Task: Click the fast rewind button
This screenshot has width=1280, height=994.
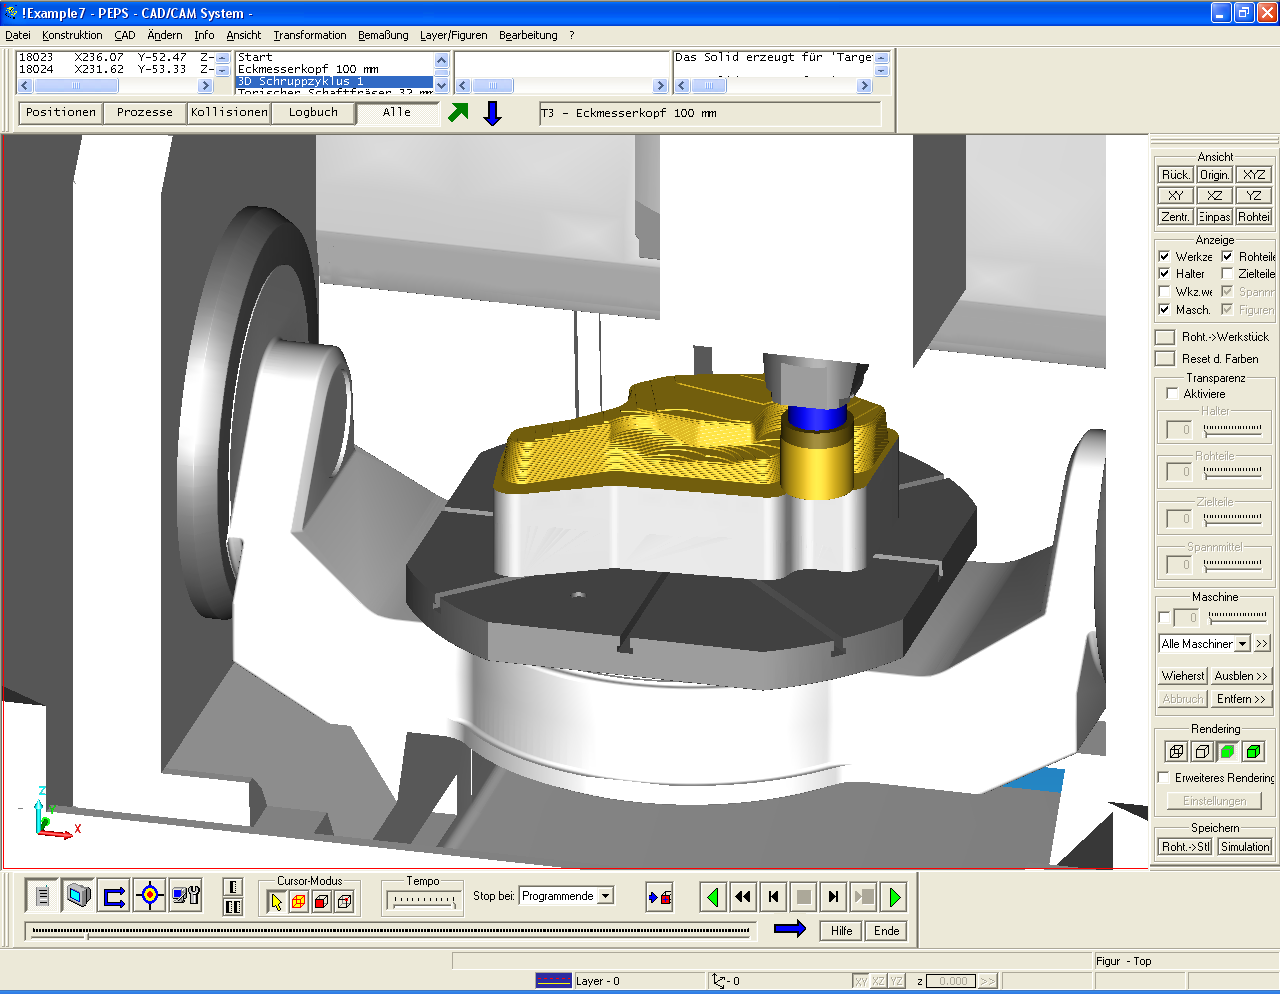Action: tap(742, 897)
